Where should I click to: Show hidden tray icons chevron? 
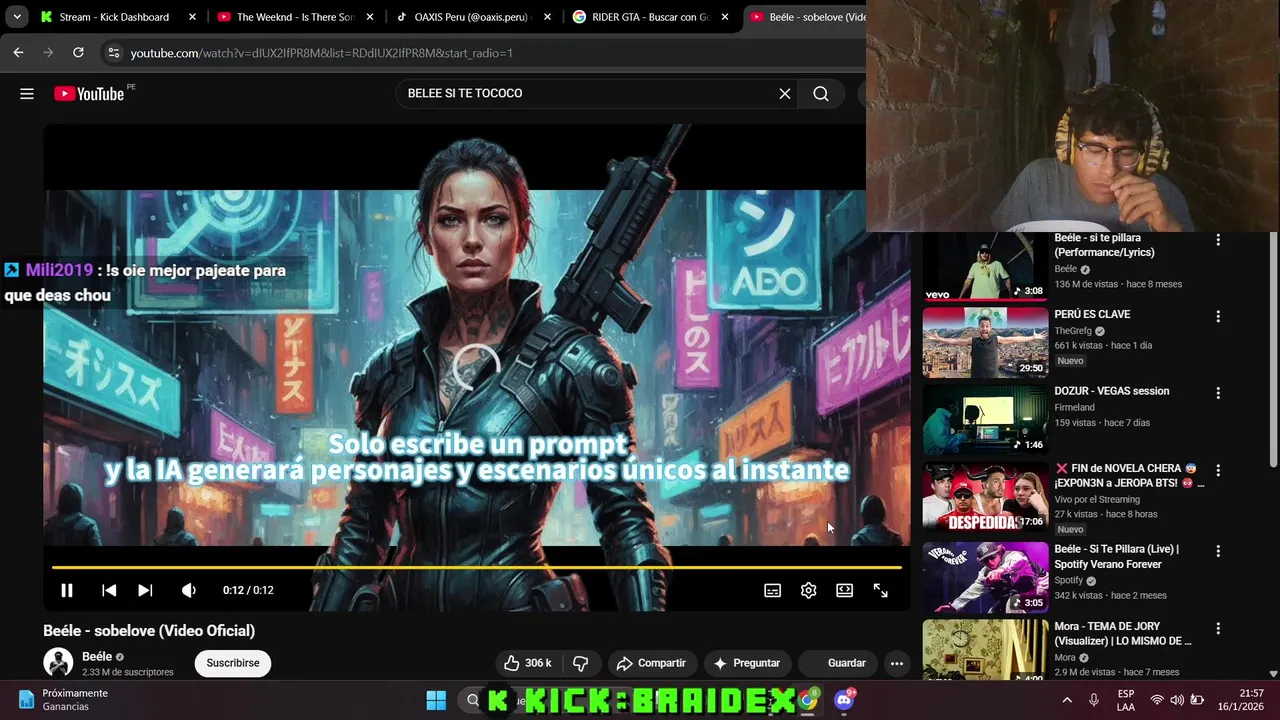point(1067,700)
